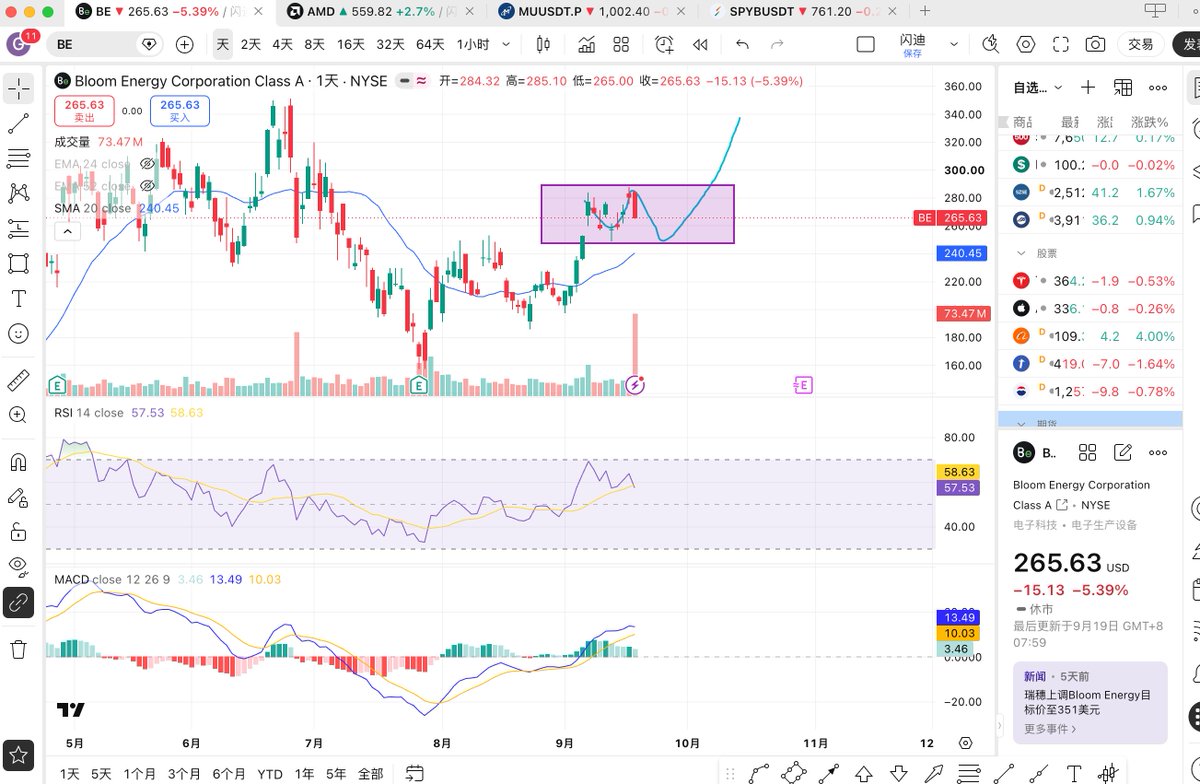The height and width of the screenshot is (784, 1200).
Task: Open the 闪迪 layout save dropdown arrow
Action: click(953, 45)
